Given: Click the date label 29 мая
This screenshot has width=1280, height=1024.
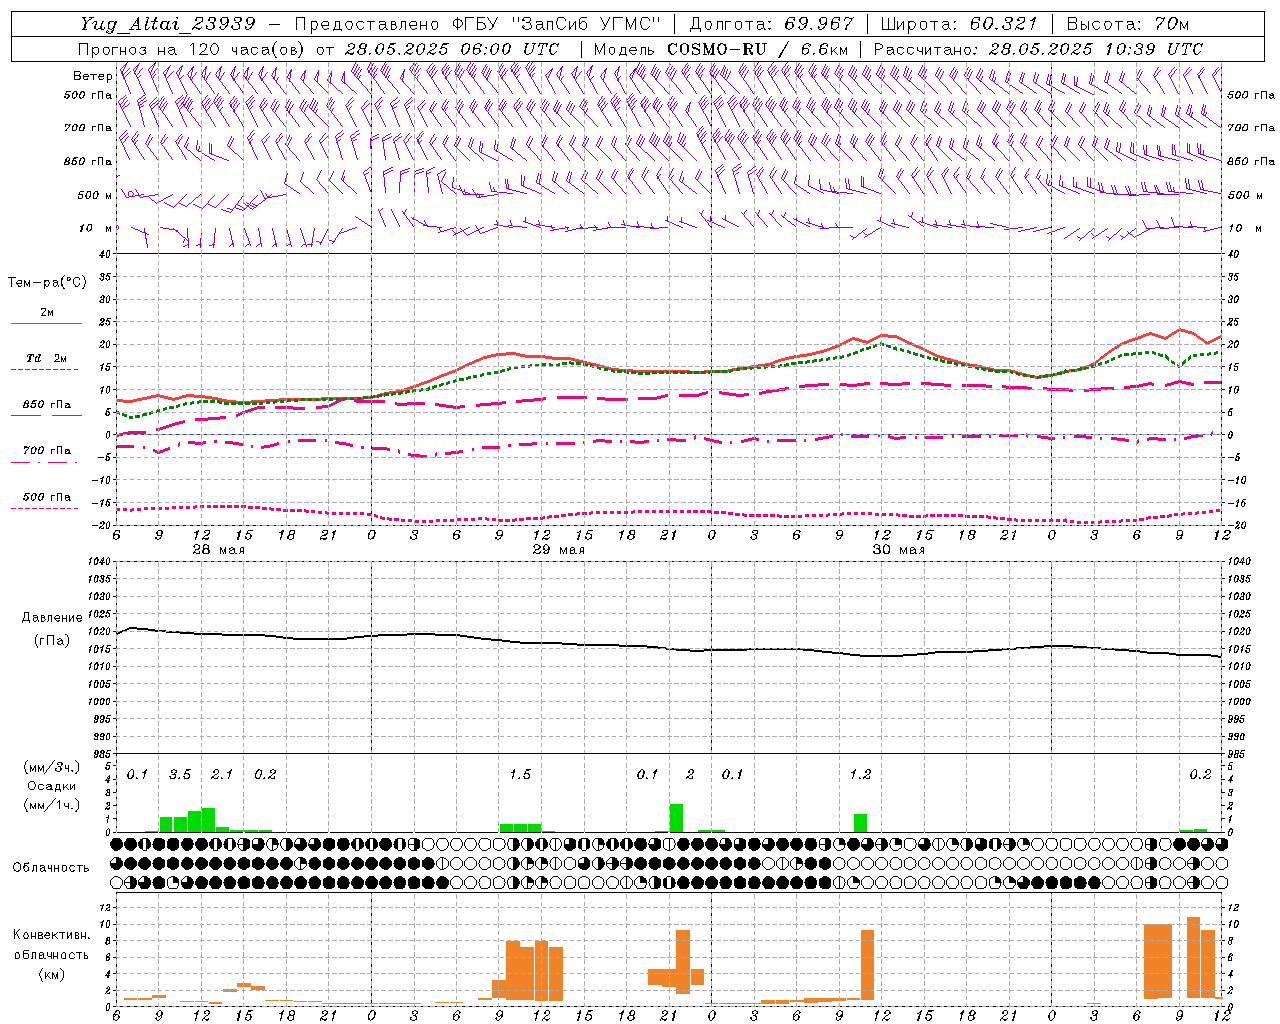Looking at the screenshot, I should click(558, 550).
